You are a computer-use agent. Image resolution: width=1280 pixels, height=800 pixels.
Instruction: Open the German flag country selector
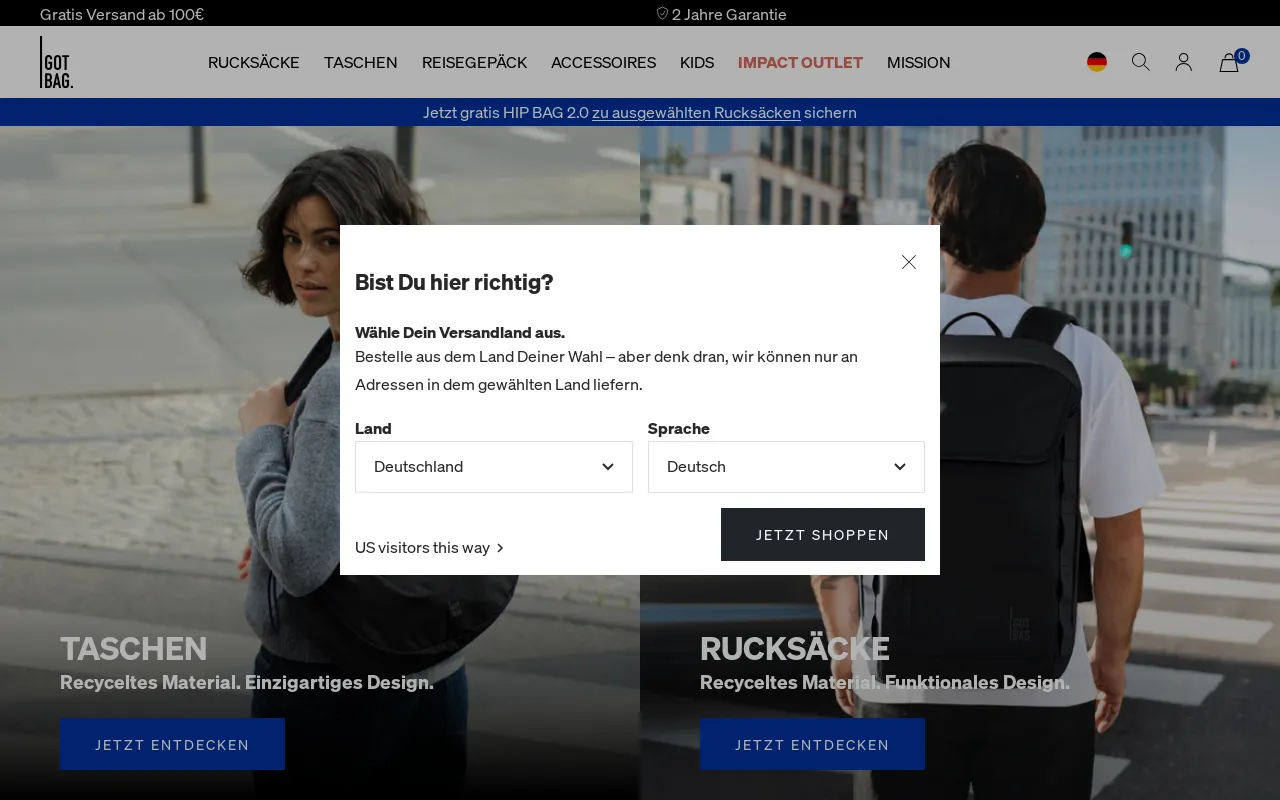(1097, 62)
